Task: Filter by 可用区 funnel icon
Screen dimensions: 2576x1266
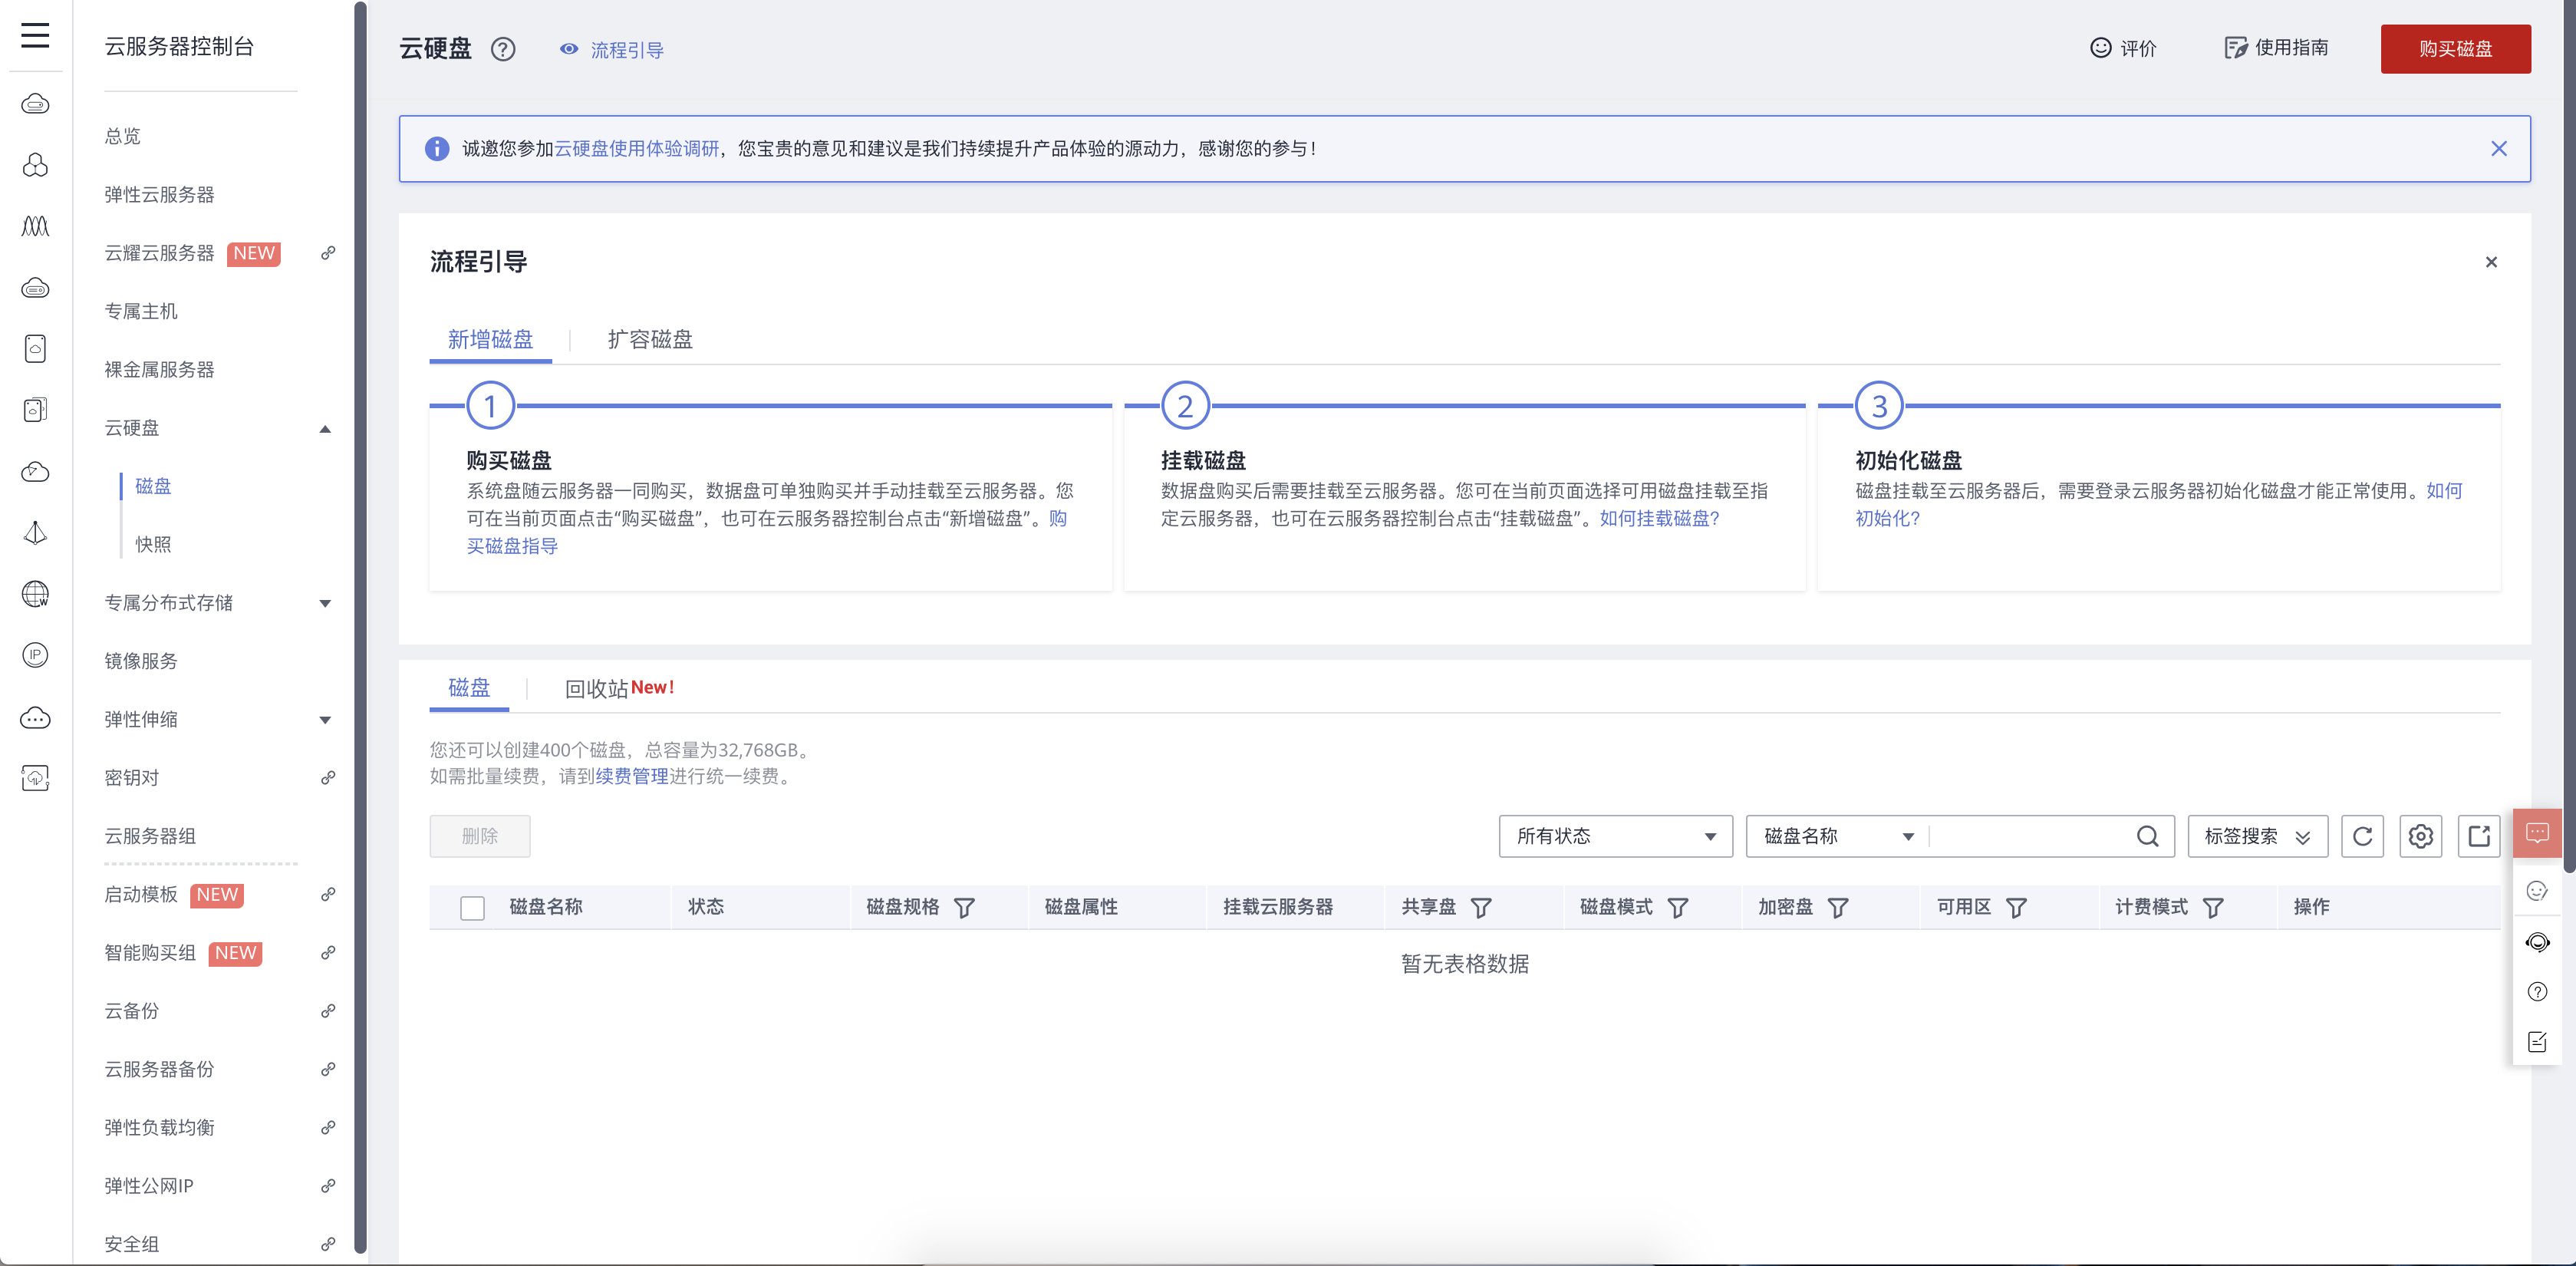Action: pyautogui.click(x=2016, y=908)
